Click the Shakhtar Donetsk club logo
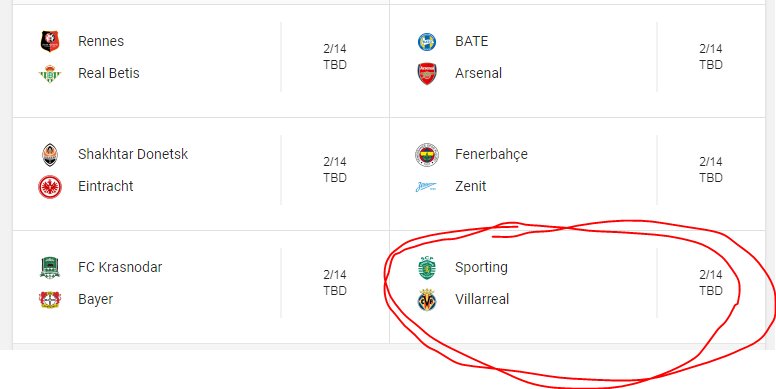776x389 pixels. point(49,154)
